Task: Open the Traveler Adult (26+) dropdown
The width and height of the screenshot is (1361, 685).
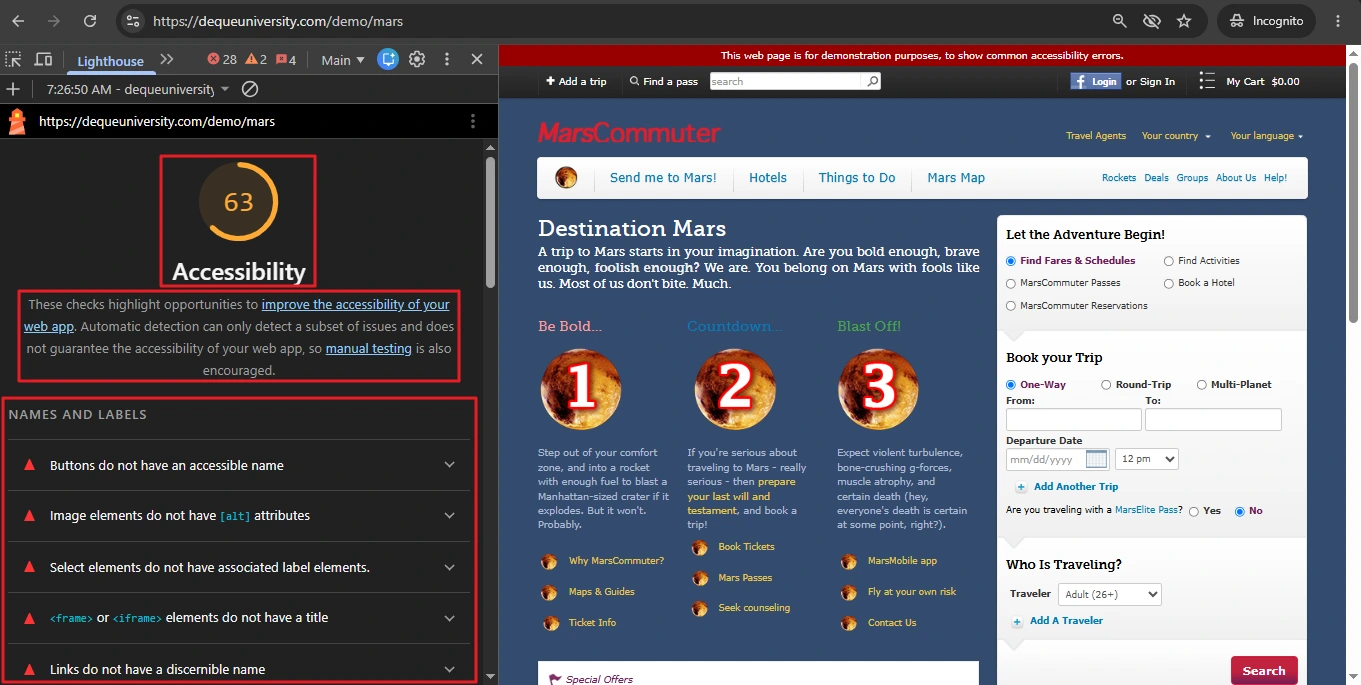Action: [1111, 594]
